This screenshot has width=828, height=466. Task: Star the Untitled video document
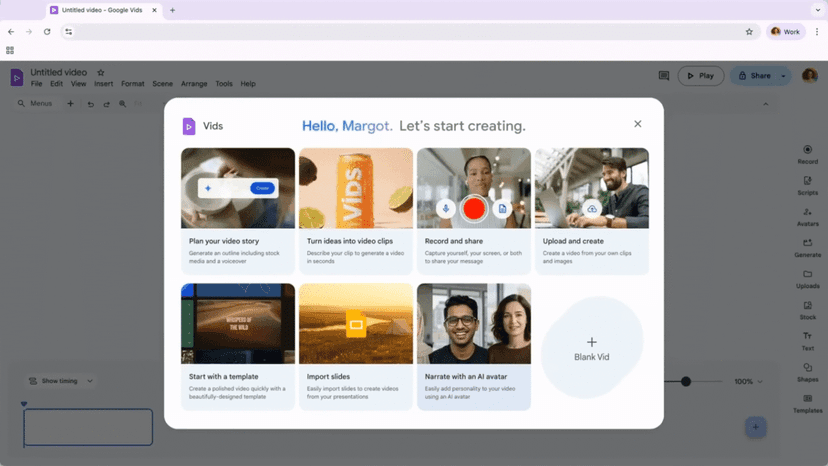pyautogui.click(x=100, y=73)
